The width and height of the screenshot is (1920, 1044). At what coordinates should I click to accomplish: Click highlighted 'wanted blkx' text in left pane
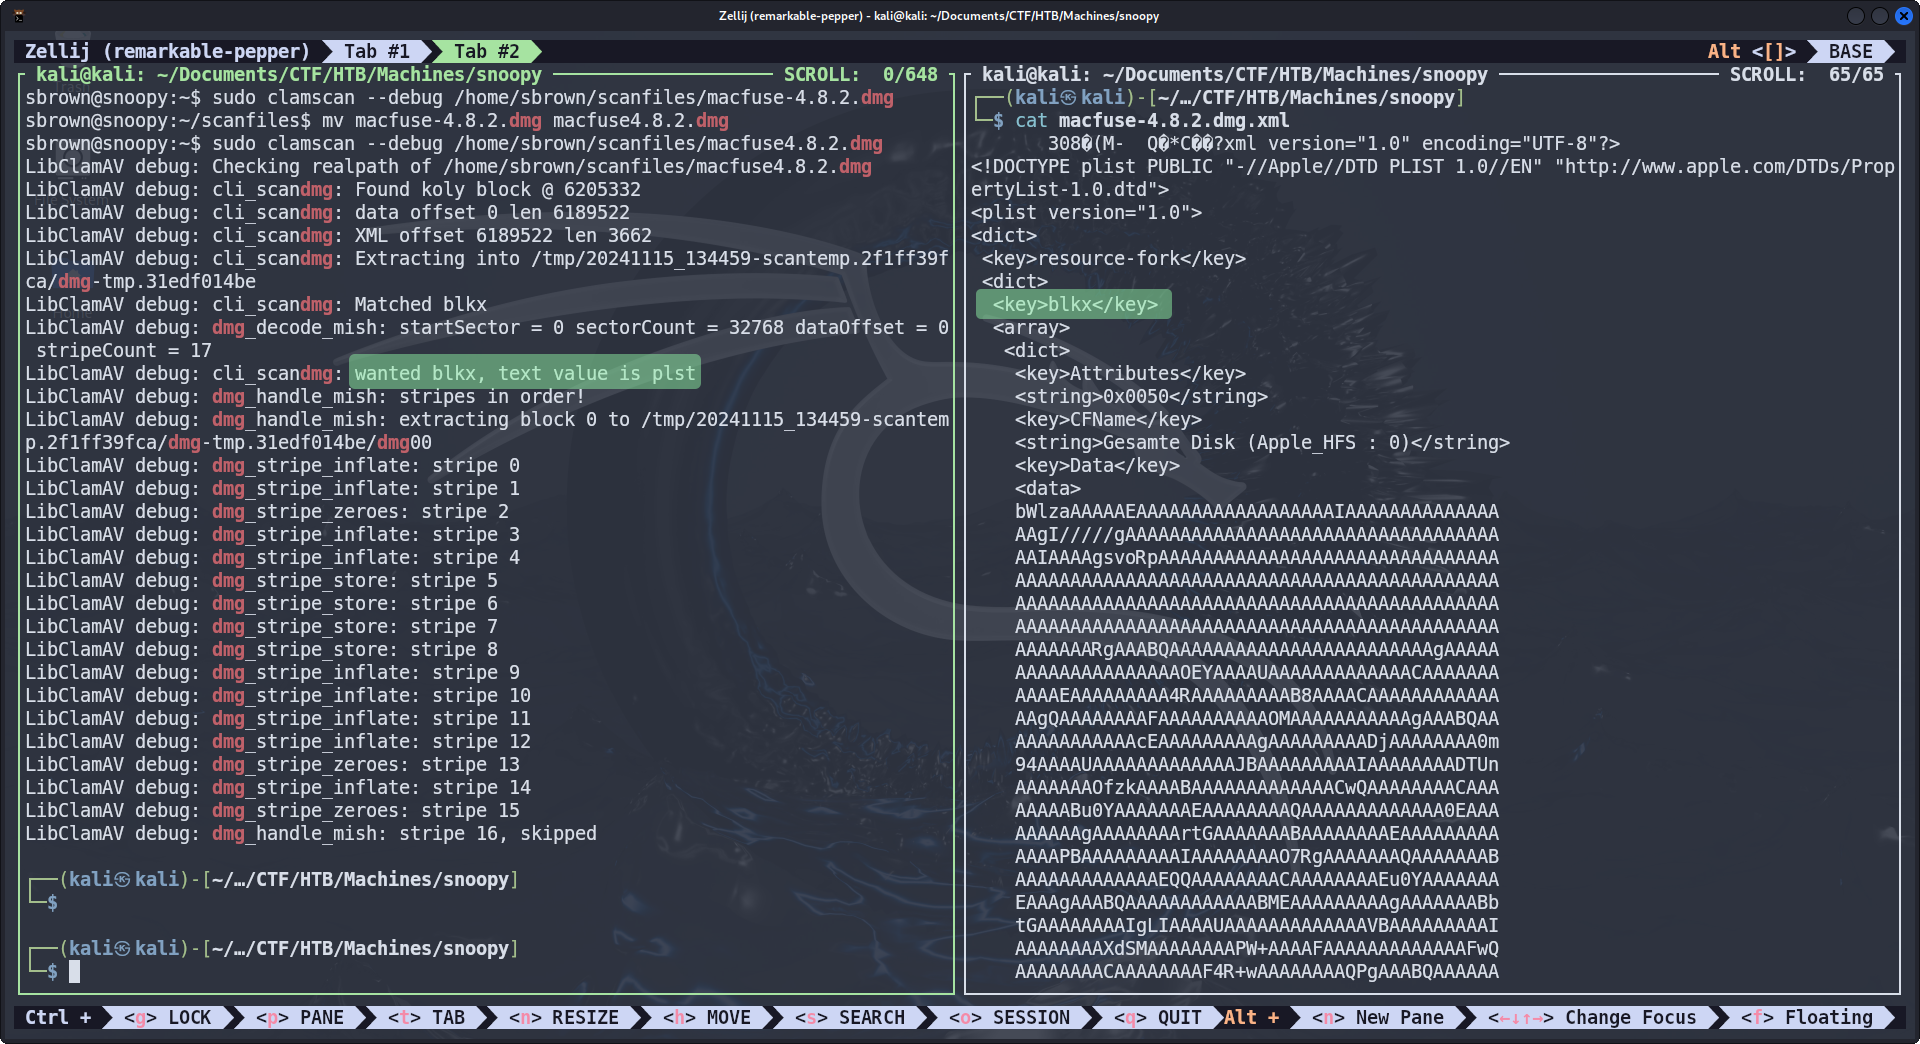[524, 373]
